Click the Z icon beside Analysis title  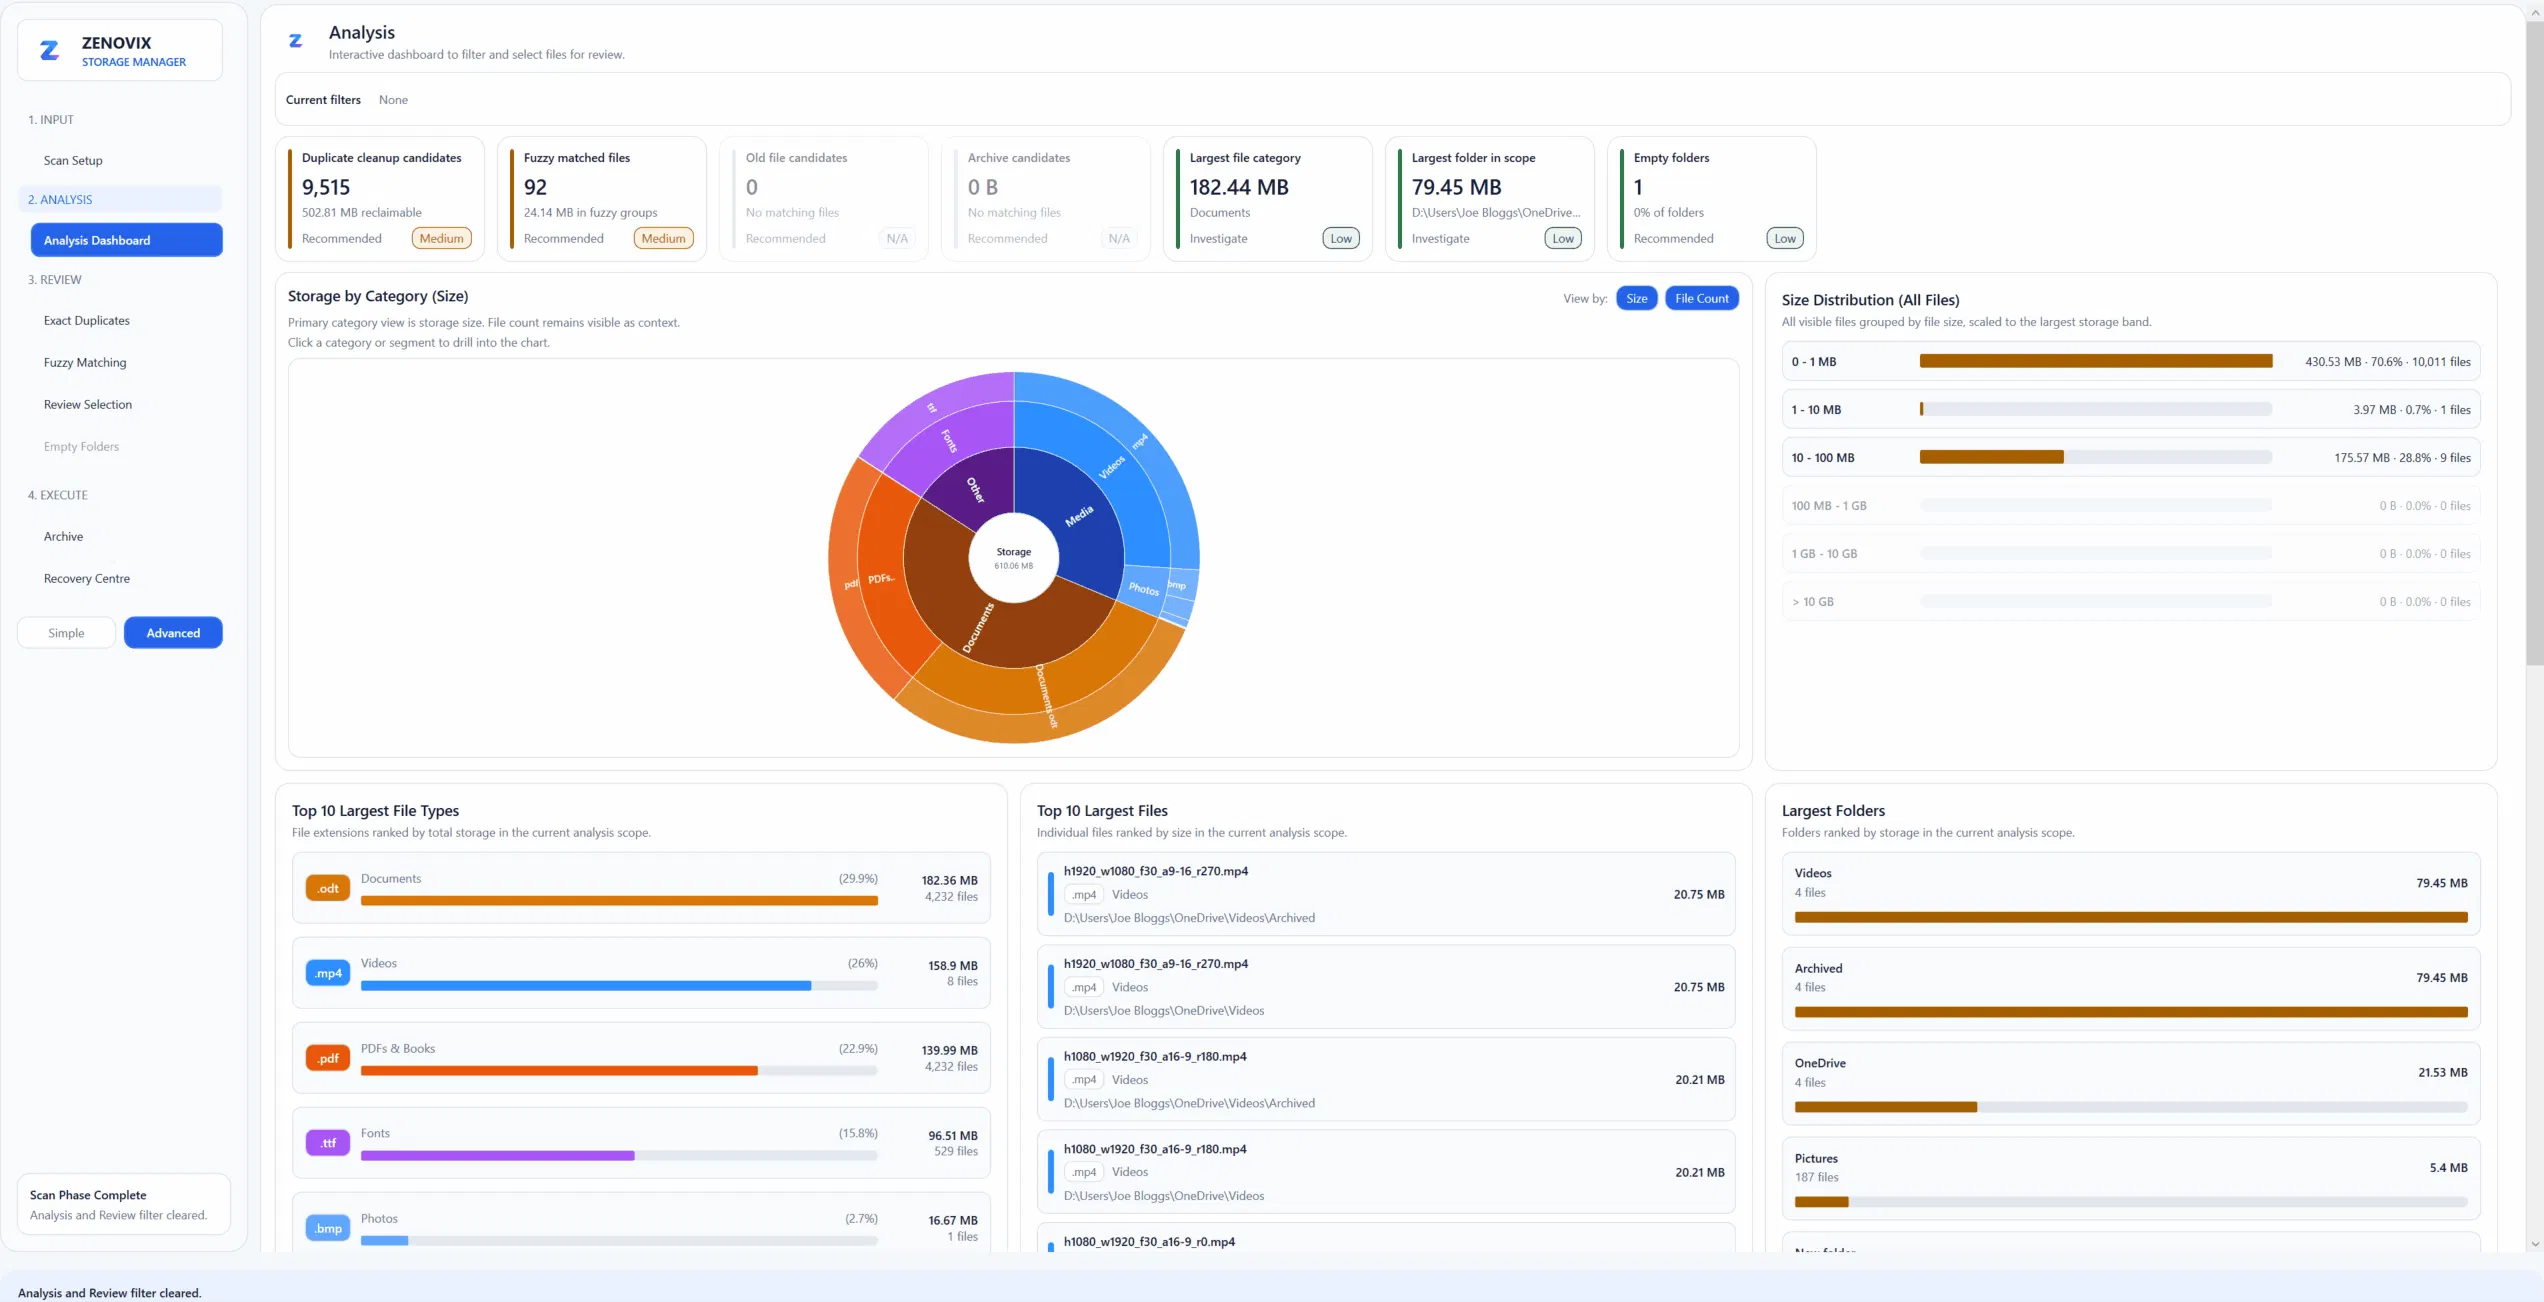[296, 41]
